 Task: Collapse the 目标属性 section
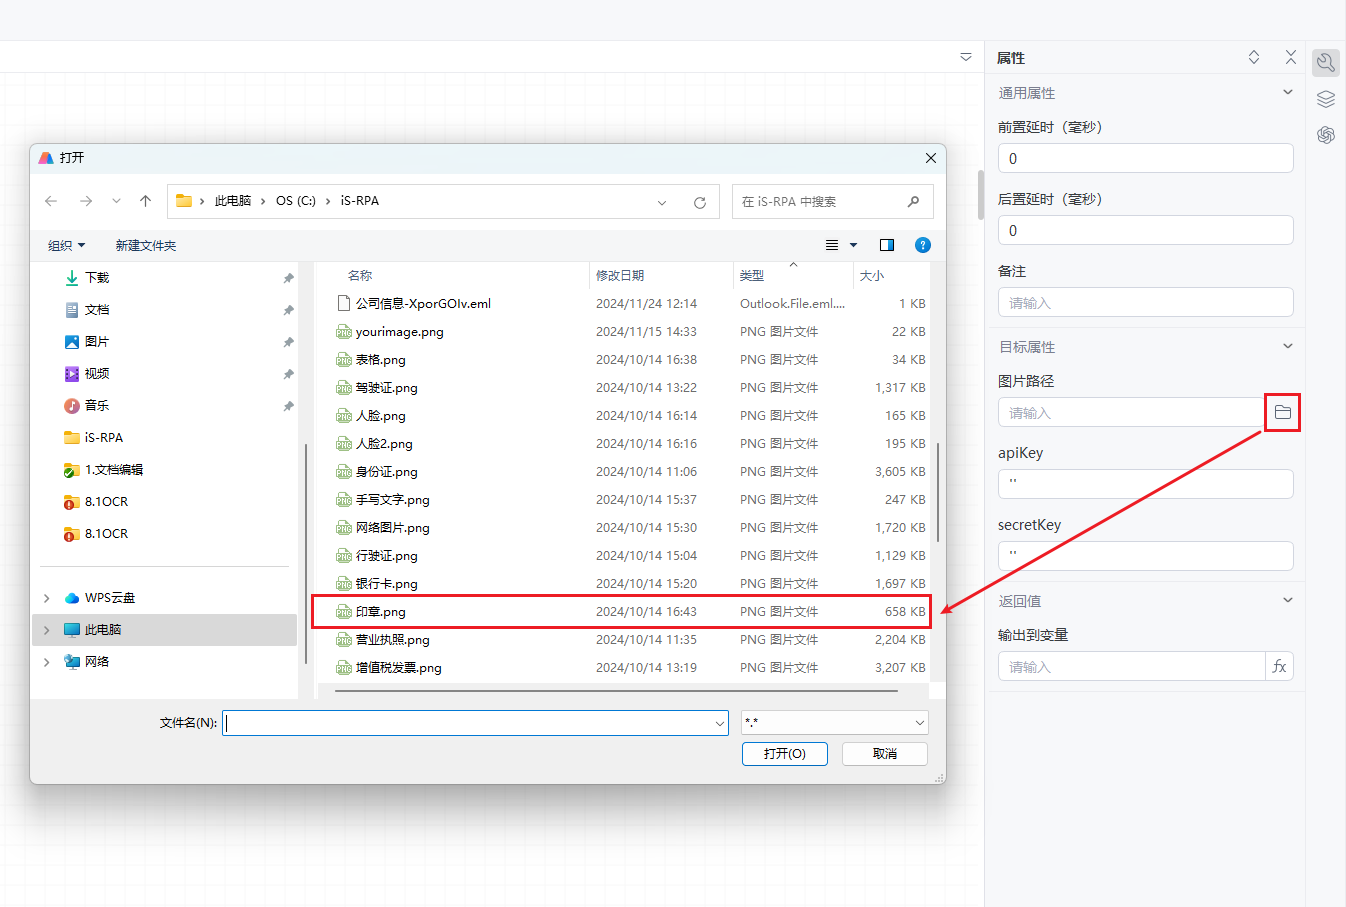(x=1288, y=346)
